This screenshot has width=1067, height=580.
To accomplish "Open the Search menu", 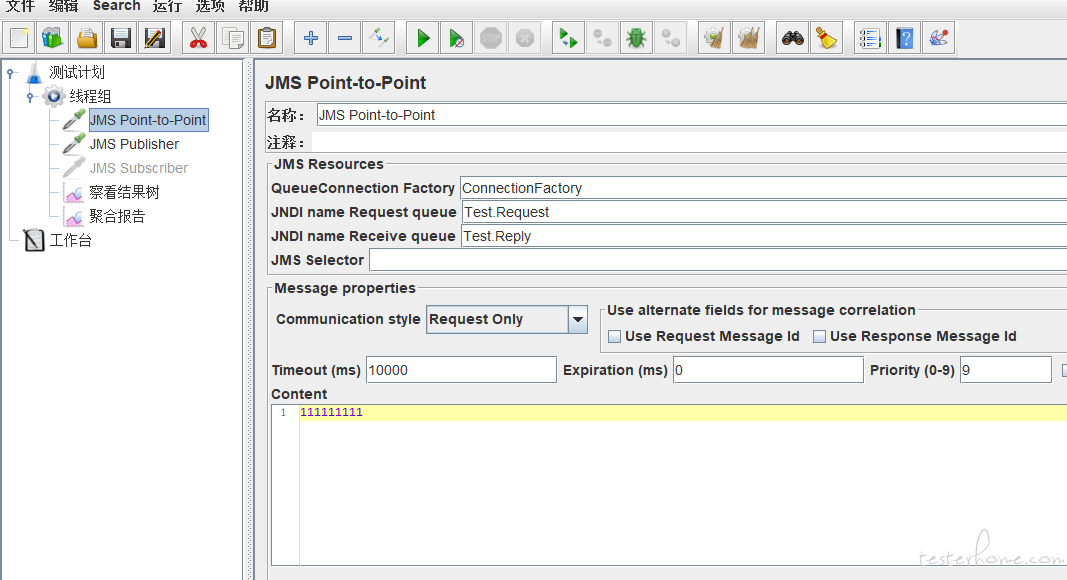I will point(116,6).
